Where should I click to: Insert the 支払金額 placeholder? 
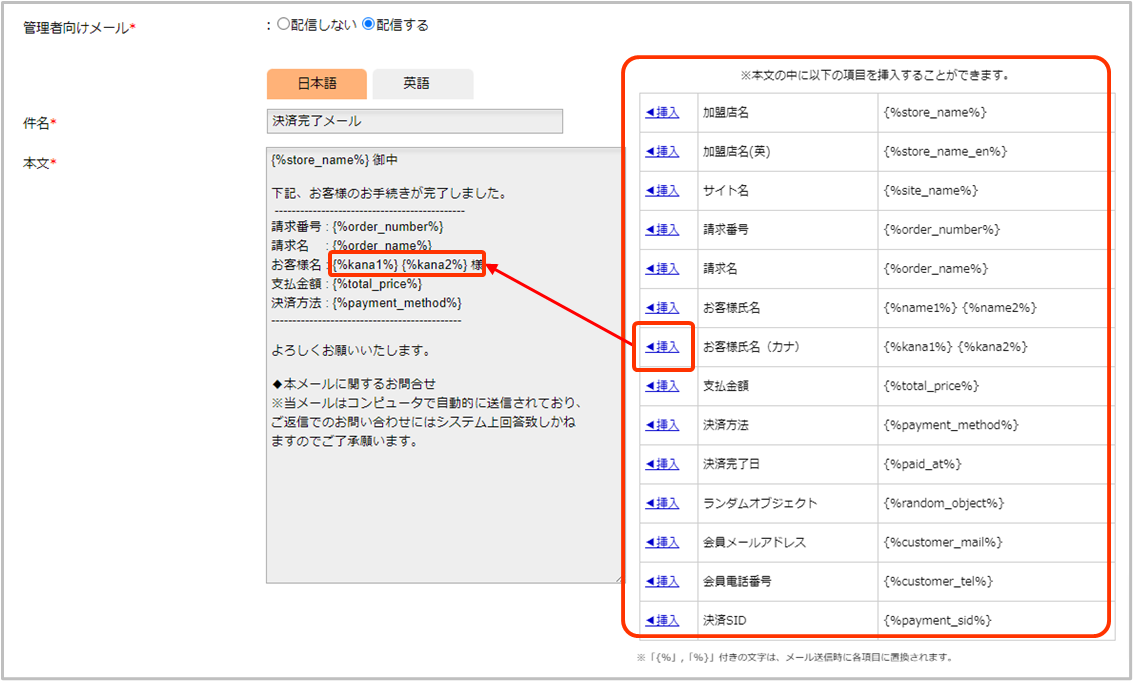[x=662, y=386]
